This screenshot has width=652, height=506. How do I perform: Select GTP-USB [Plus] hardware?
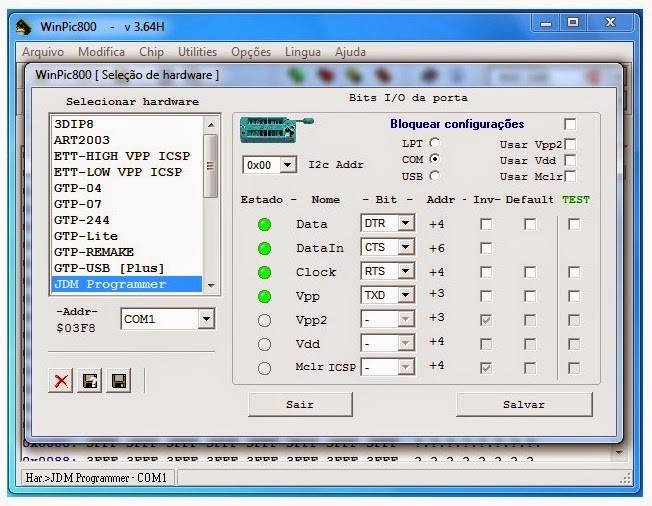tap(127, 268)
